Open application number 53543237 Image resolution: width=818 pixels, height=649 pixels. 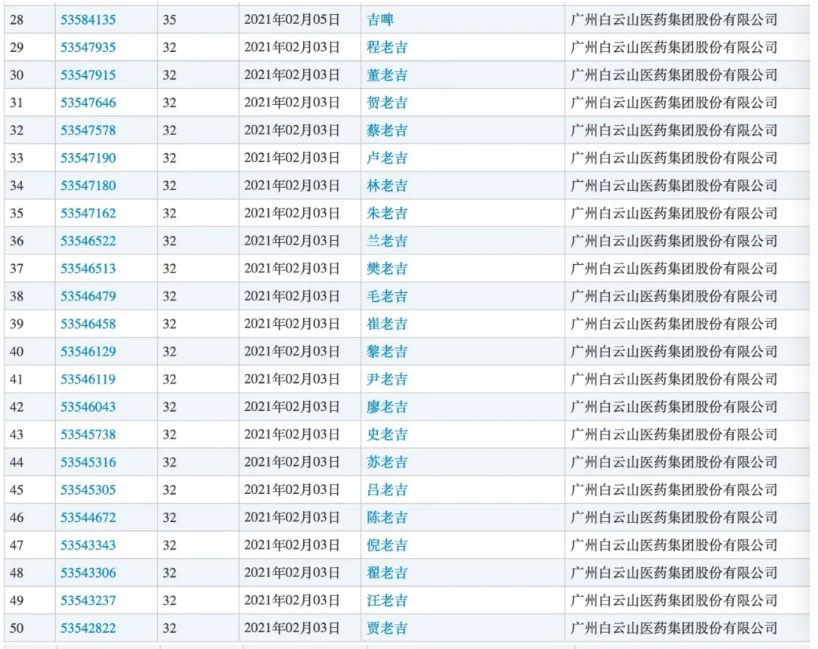click(x=88, y=600)
